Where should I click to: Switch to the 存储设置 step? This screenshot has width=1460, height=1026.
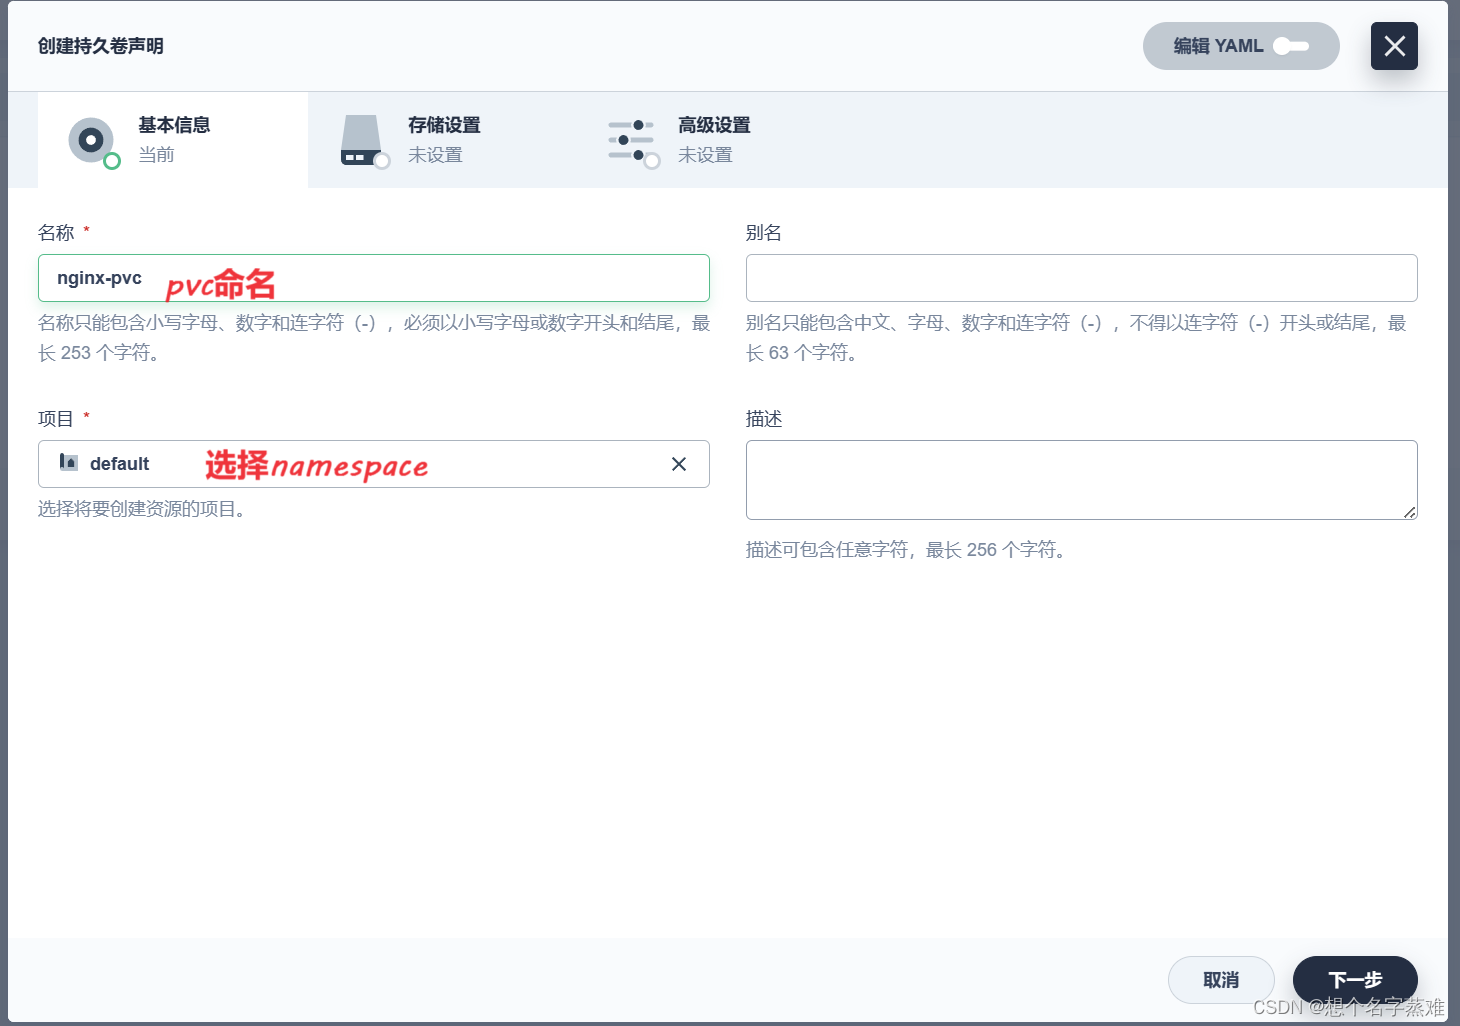click(443, 140)
